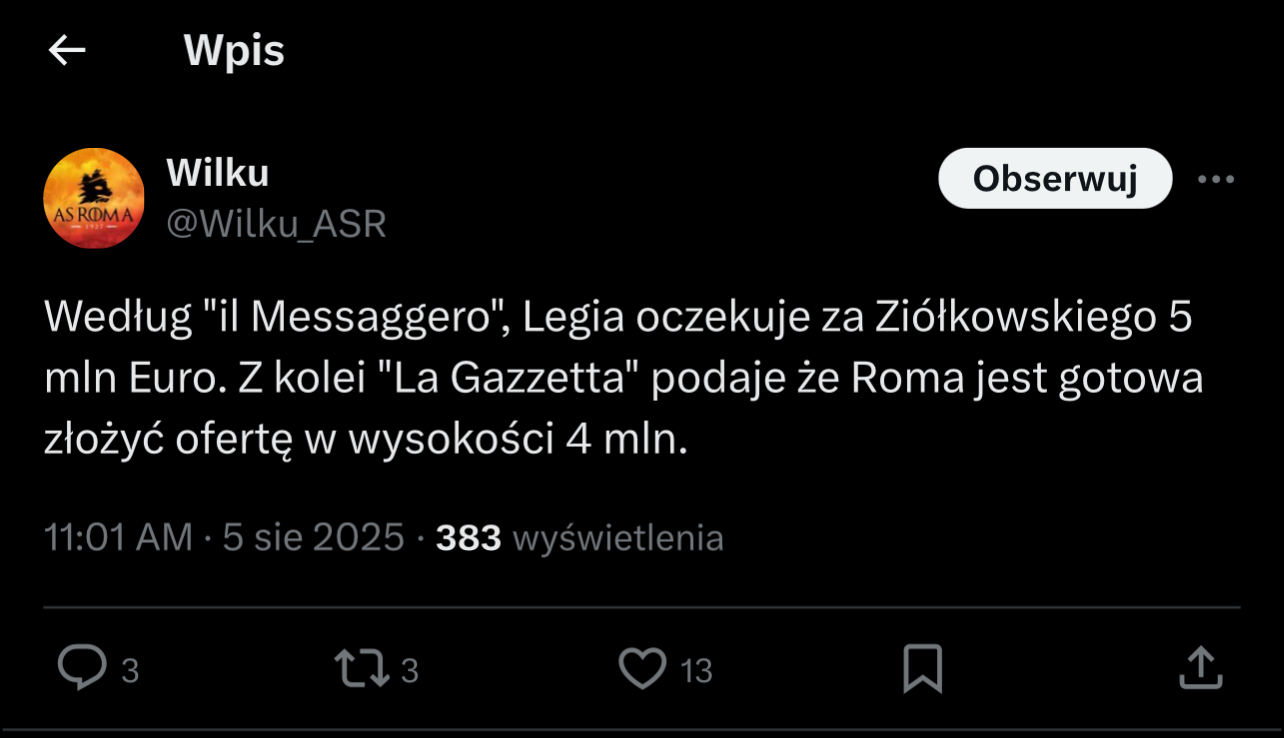
Task: Like the post with the heart icon
Action: click(642, 668)
